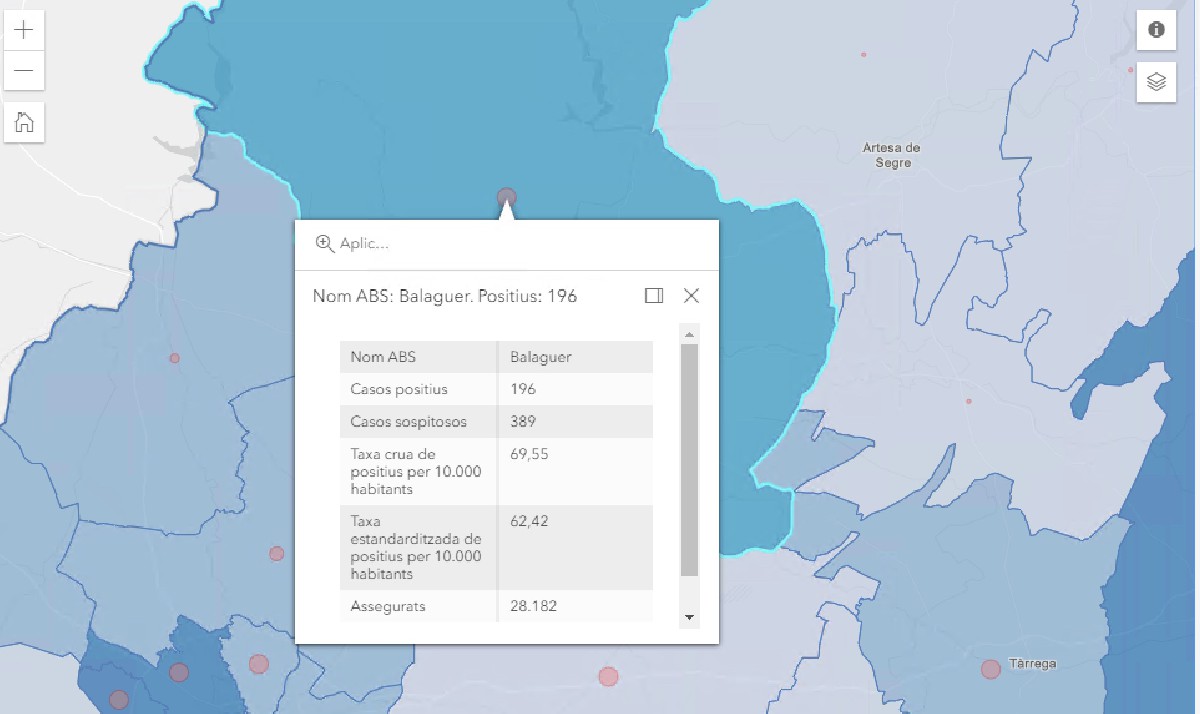Dock the Balaguer popup panel
Screen dimensions: 1200x714
(x=654, y=296)
